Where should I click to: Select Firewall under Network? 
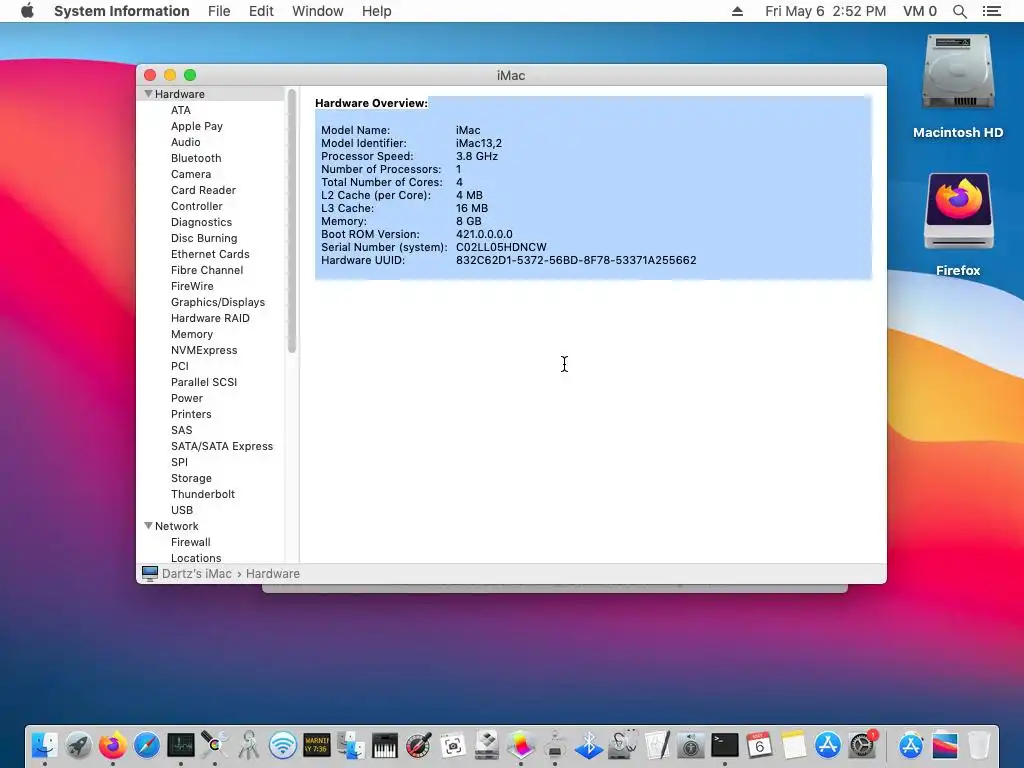tap(190, 542)
